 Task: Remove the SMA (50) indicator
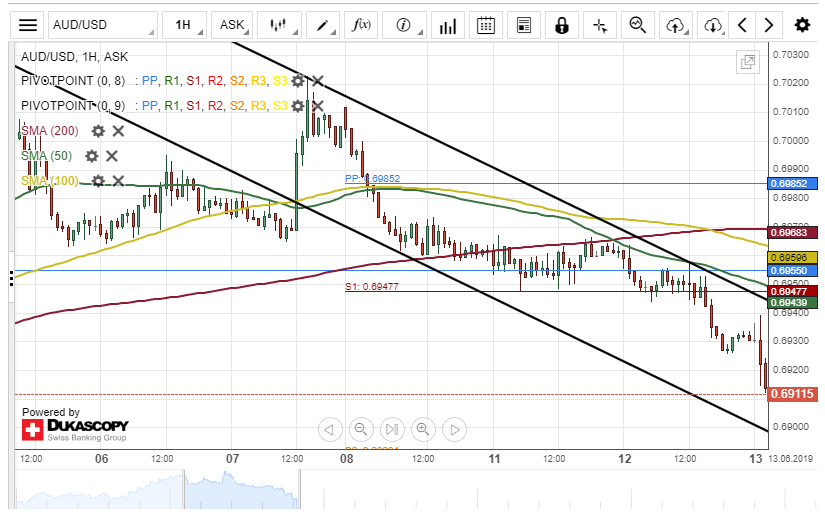point(112,156)
